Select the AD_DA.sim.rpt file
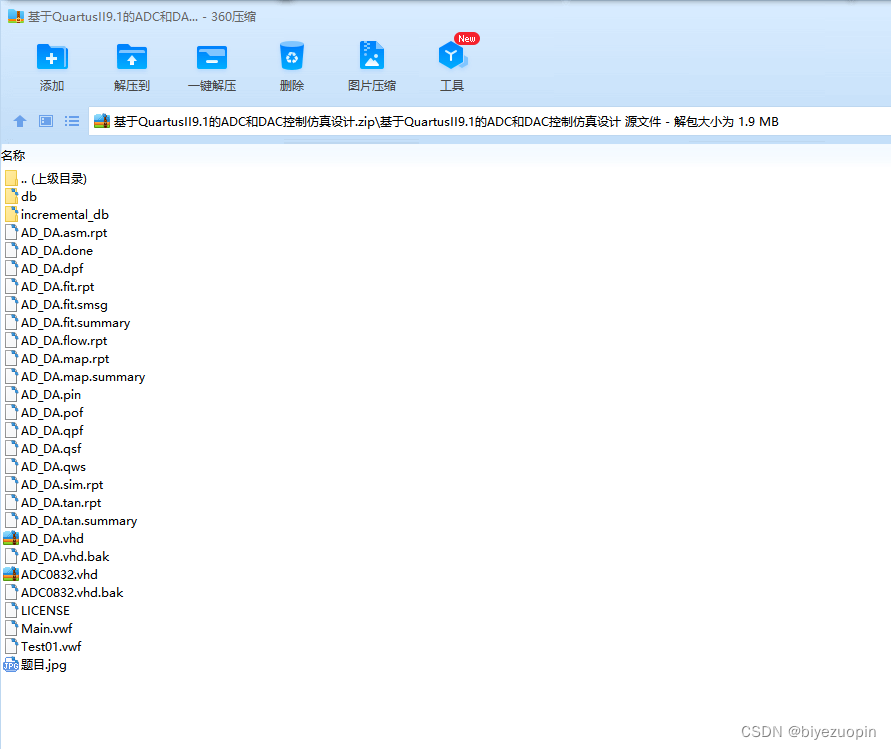This screenshot has width=891, height=749. point(54,485)
